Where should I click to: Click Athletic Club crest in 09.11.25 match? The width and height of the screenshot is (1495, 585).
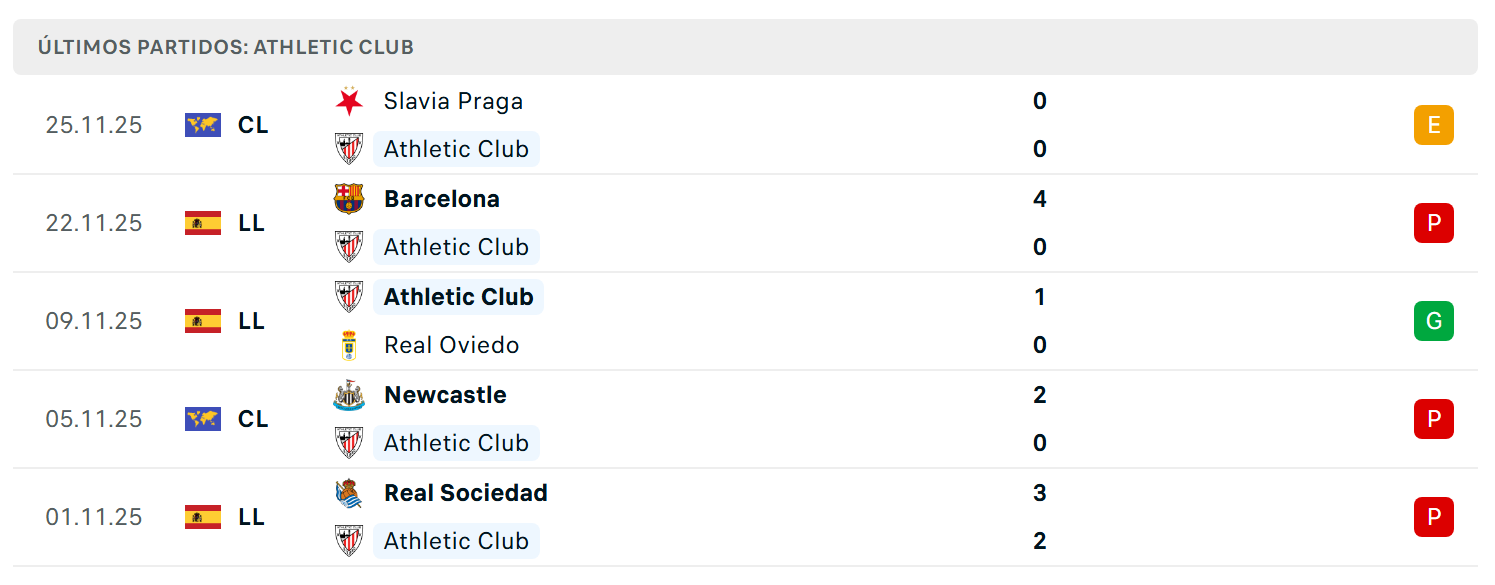(349, 297)
